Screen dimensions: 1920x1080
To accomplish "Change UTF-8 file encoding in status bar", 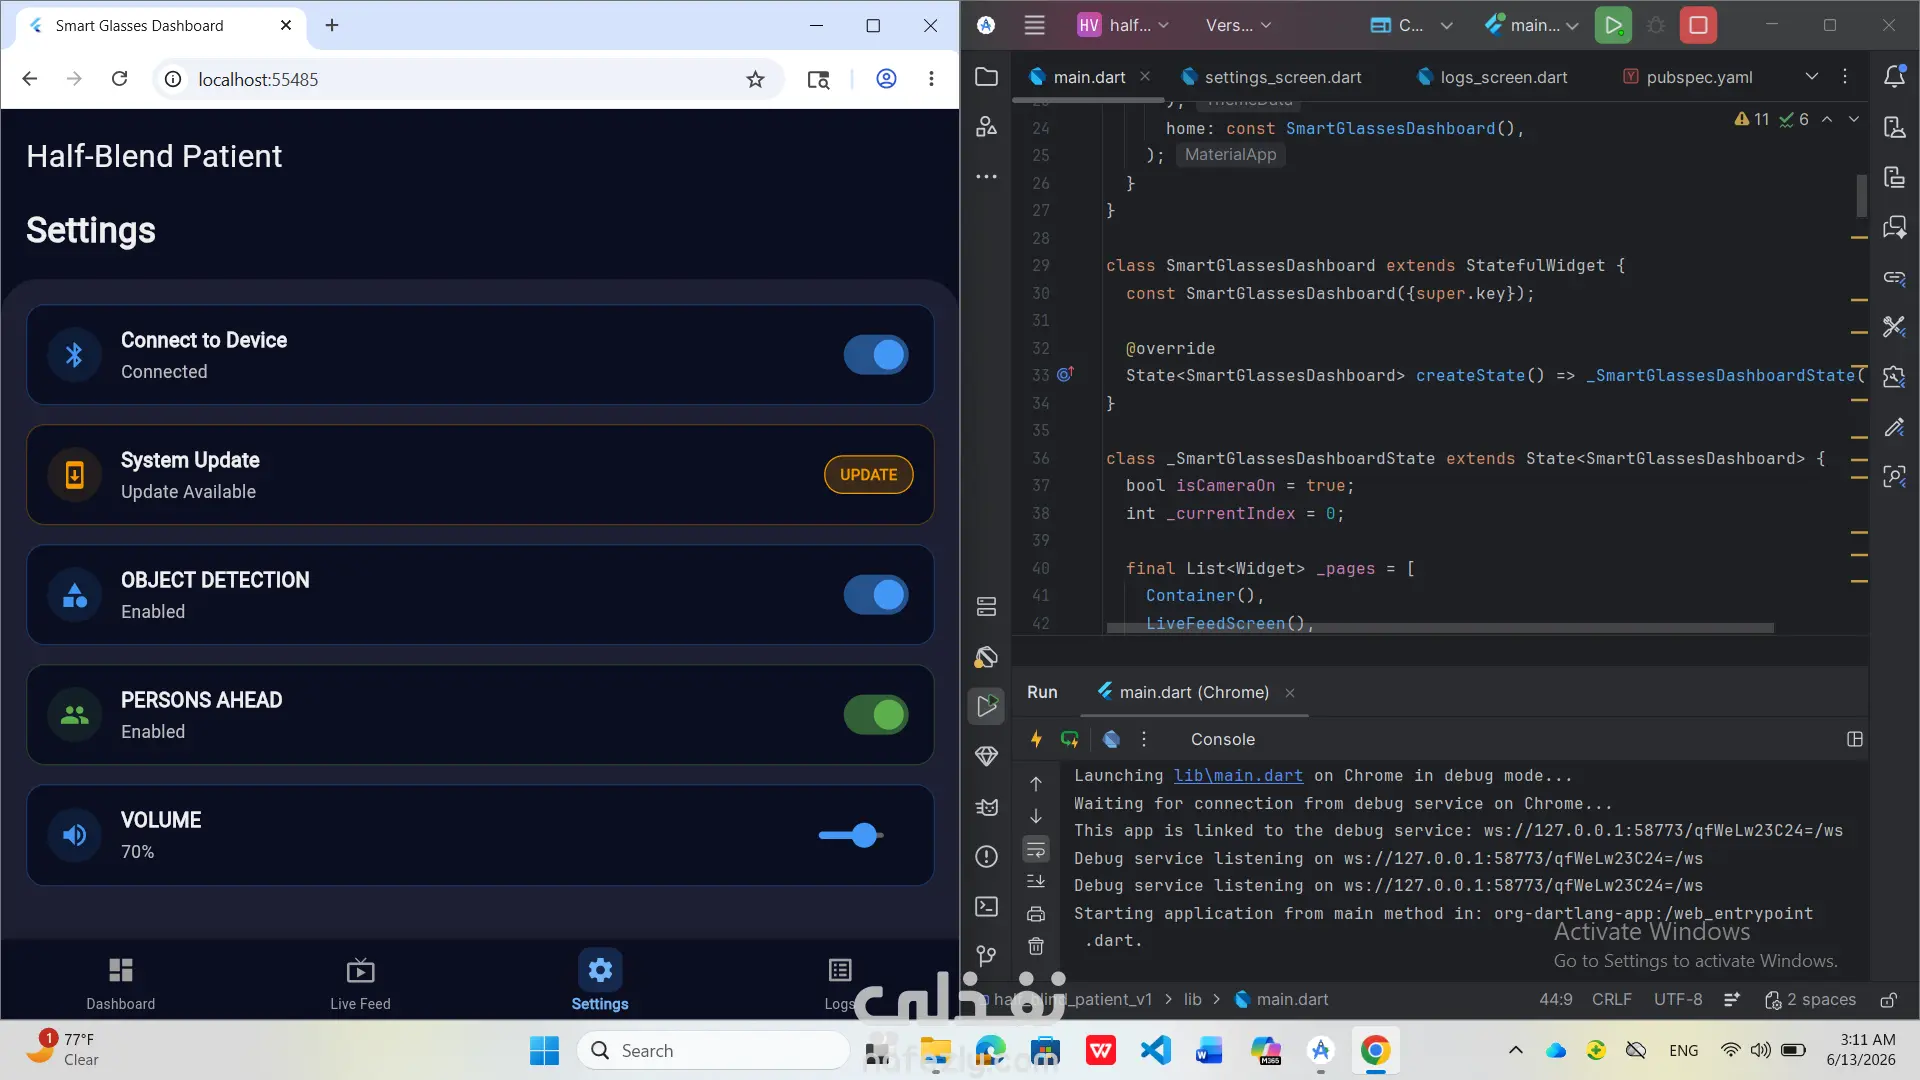I will coord(1677,999).
